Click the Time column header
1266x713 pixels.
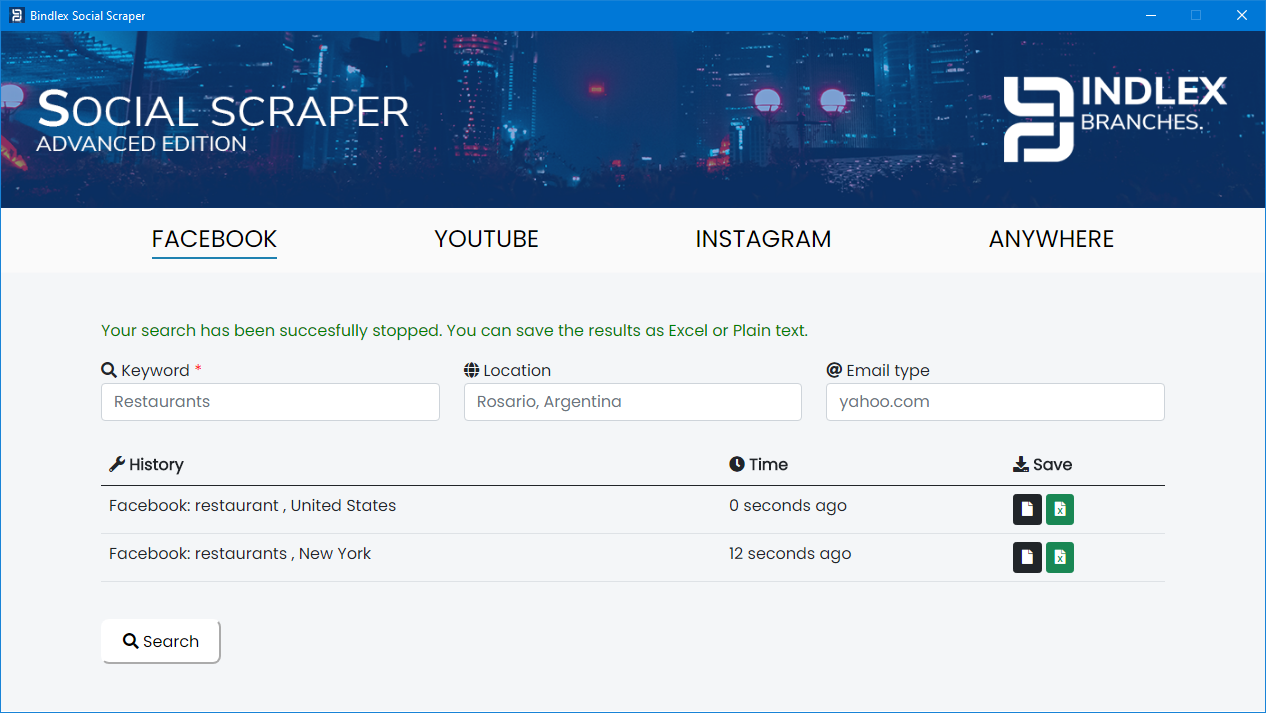[x=759, y=464]
